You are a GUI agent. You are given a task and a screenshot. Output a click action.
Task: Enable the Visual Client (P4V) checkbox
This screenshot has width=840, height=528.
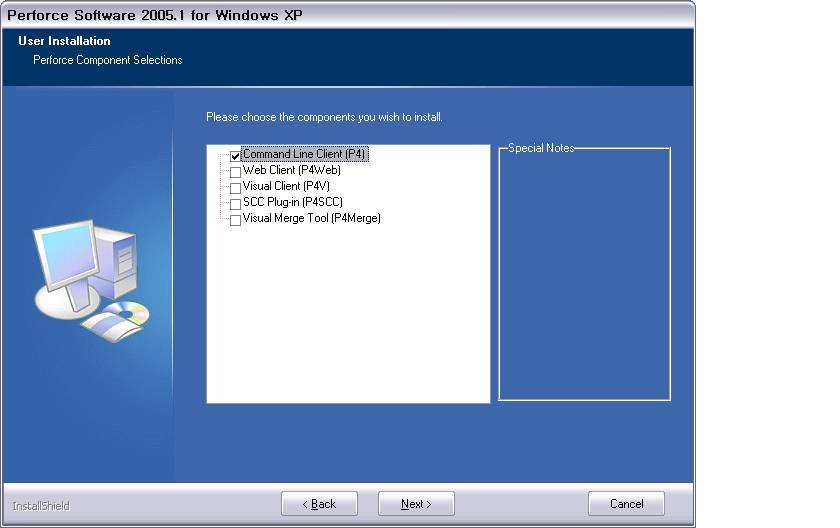(x=235, y=188)
